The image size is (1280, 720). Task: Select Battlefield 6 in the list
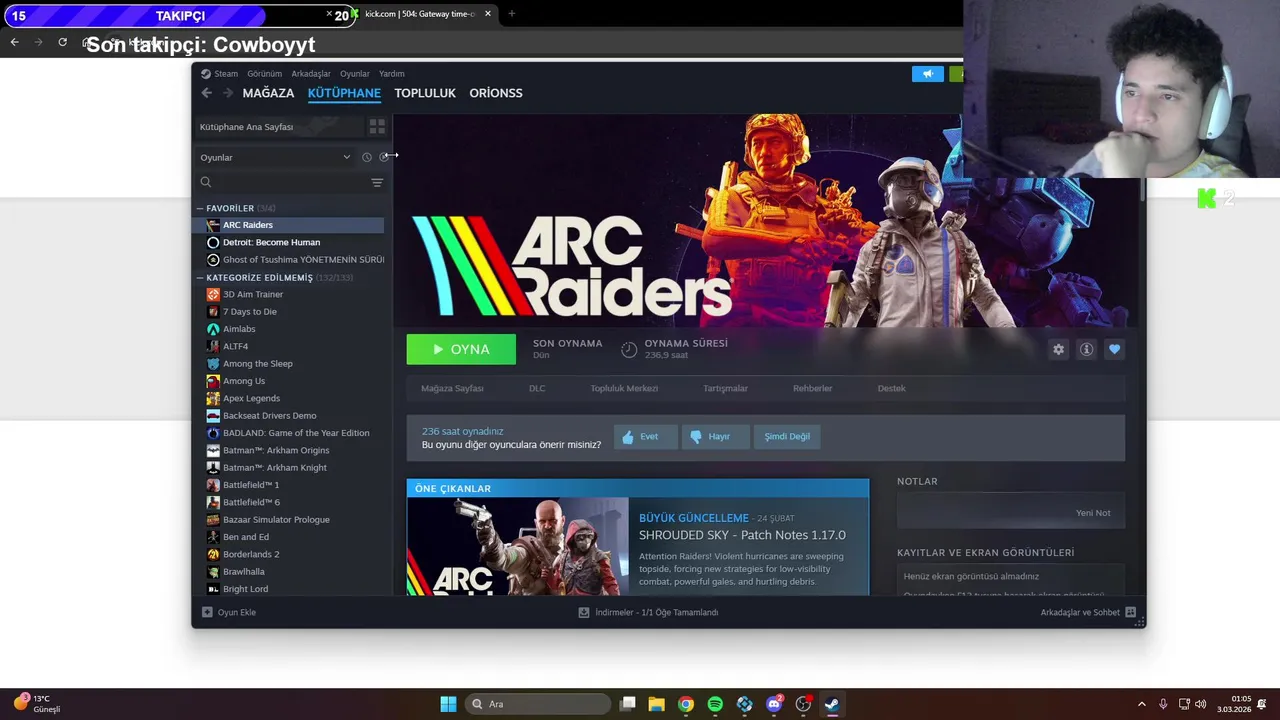tap(288, 502)
